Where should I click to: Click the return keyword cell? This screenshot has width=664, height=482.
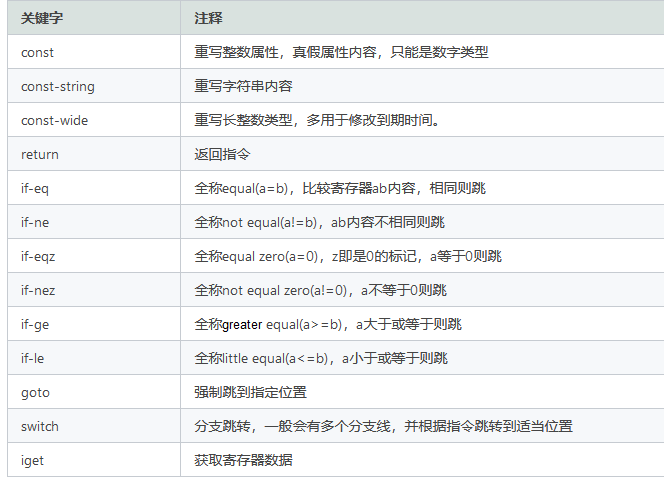[x=40, y=154]
